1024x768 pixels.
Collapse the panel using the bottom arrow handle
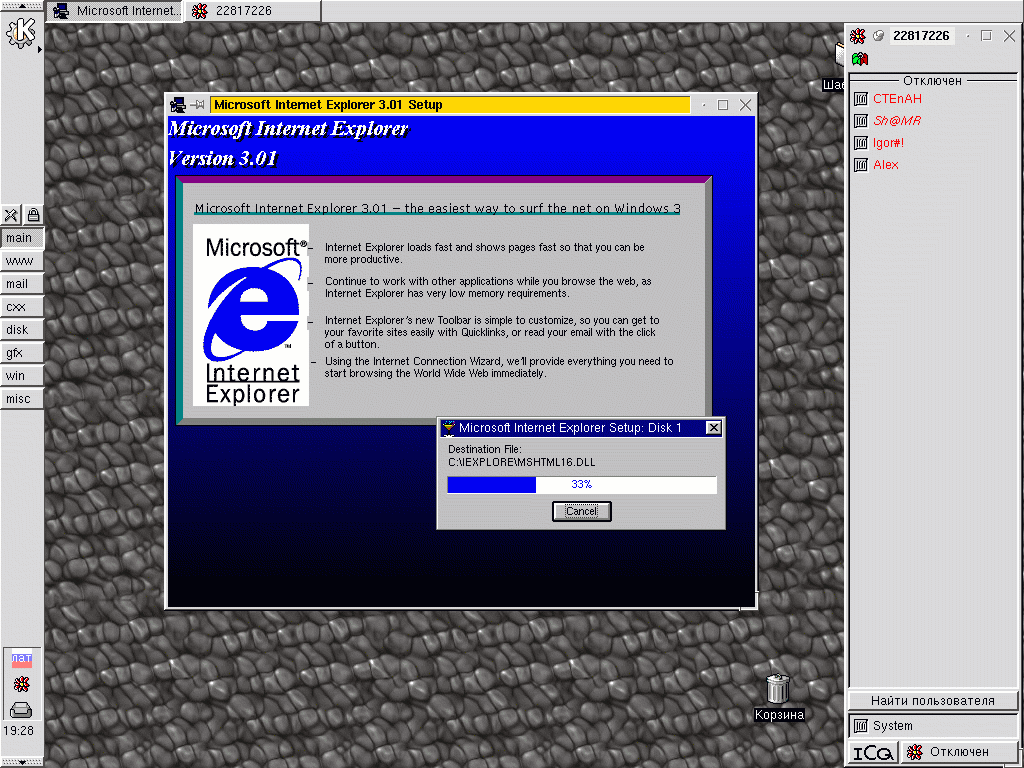pyautogui.click(x=22, y=762)
